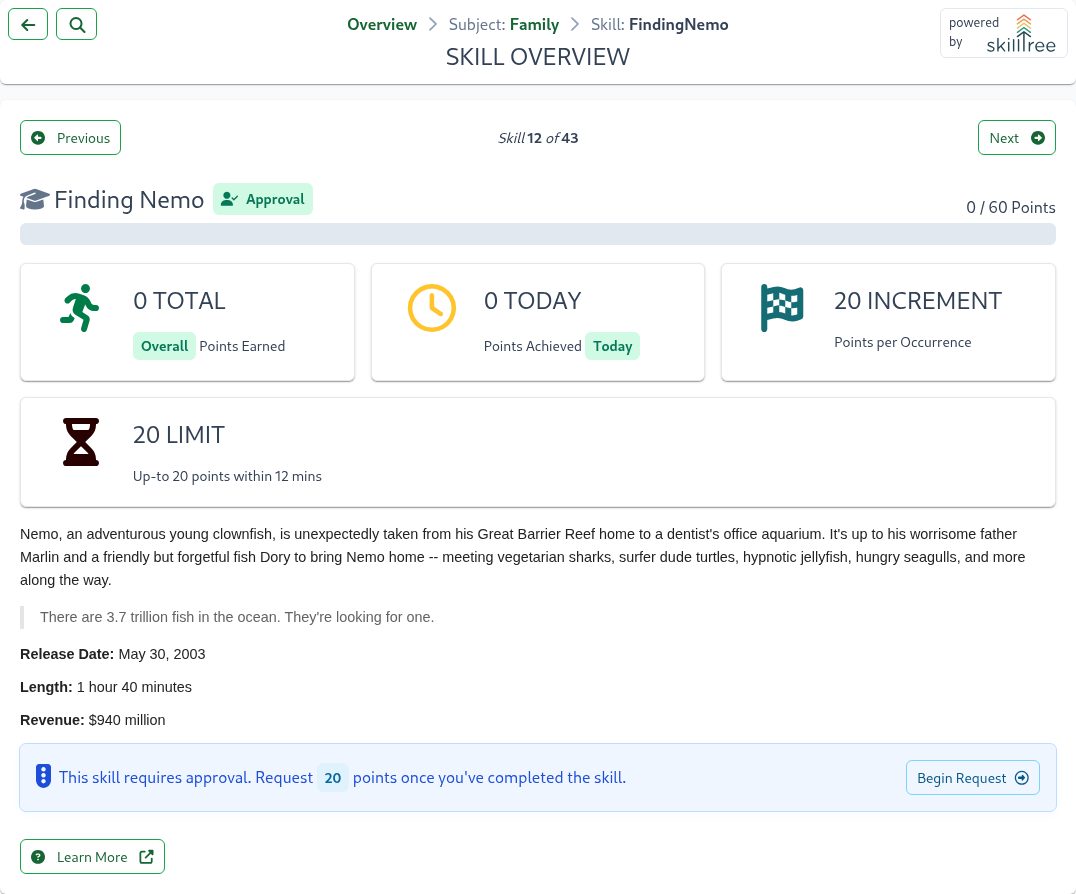Click 'Up-to 20 points within 12 mins'

[227, 476]
